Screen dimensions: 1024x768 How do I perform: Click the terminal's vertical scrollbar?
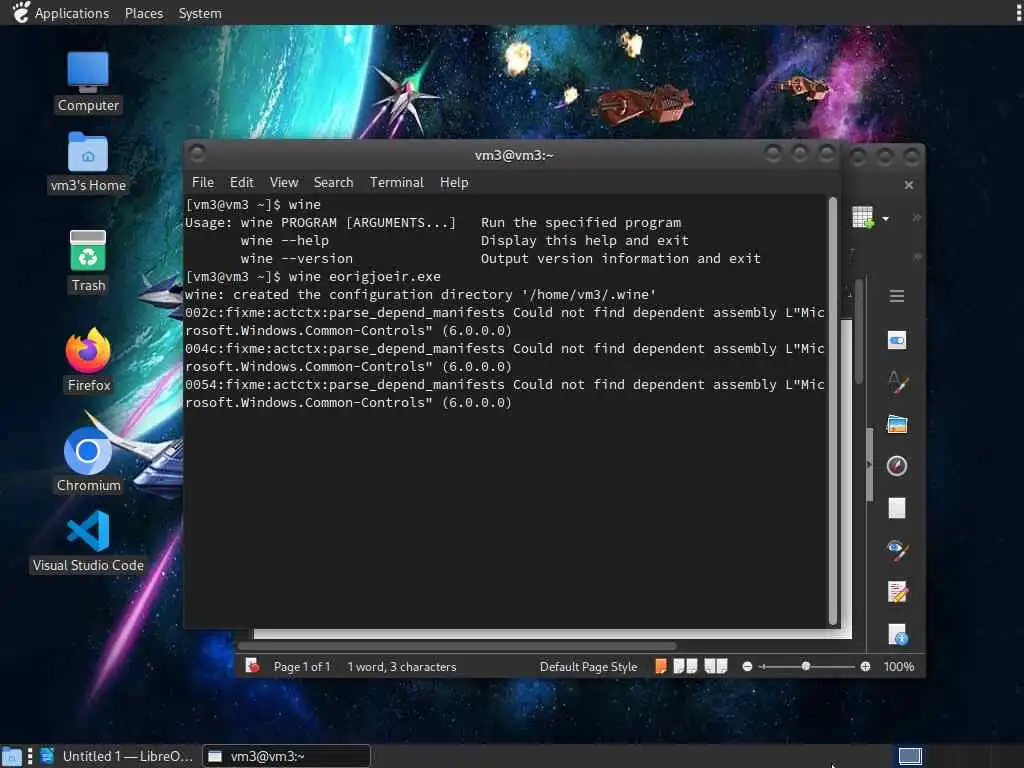833,411
